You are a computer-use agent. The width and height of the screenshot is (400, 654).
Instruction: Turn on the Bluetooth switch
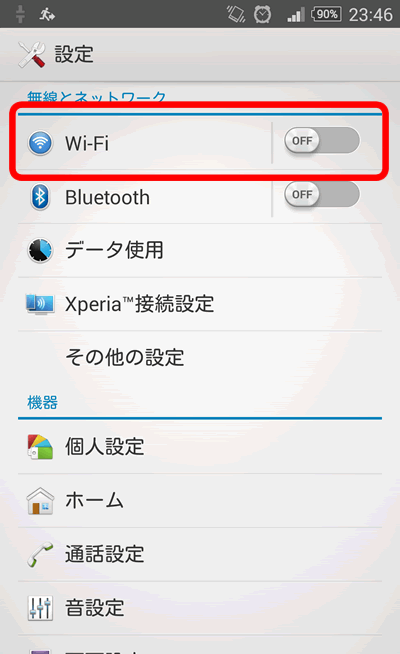pos(322,194)
